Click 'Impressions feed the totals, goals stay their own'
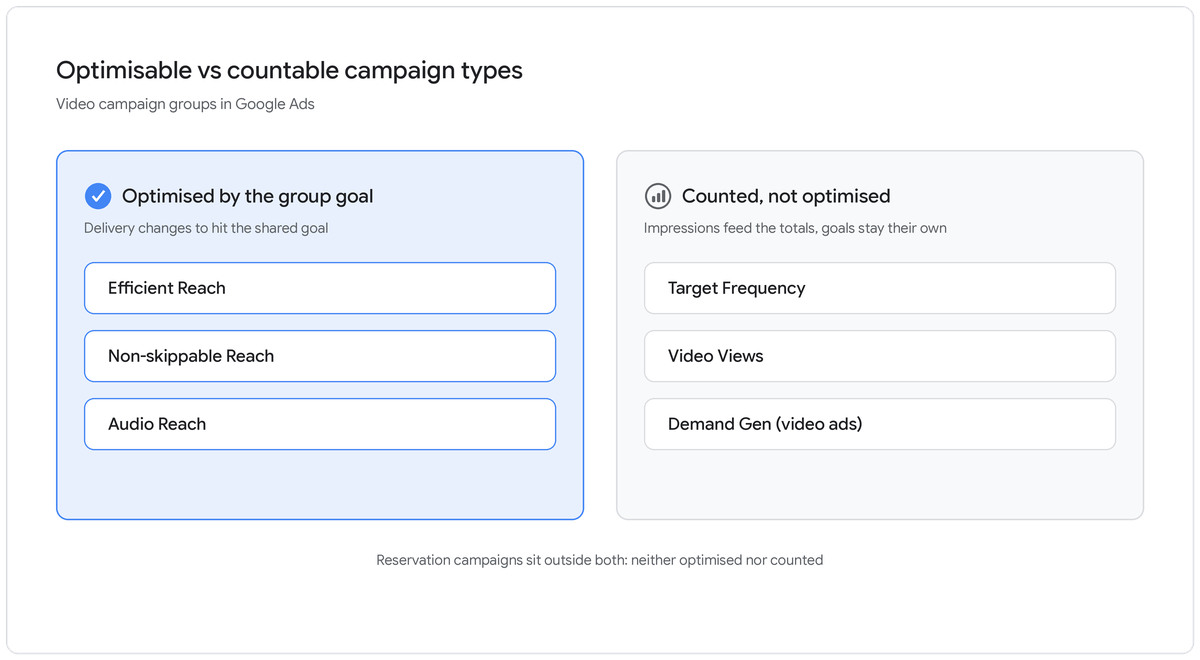Image resolution: width=1200 pixels, height=660 pixels. point(795,228)
